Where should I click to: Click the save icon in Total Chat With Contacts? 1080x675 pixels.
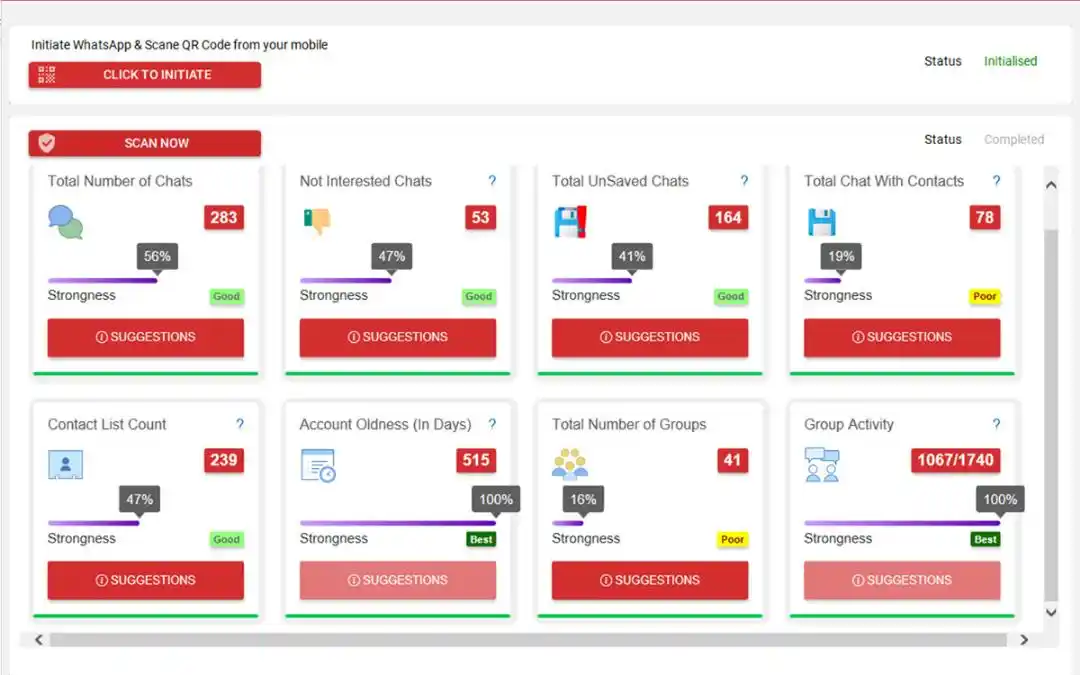[x=822, y=221]
